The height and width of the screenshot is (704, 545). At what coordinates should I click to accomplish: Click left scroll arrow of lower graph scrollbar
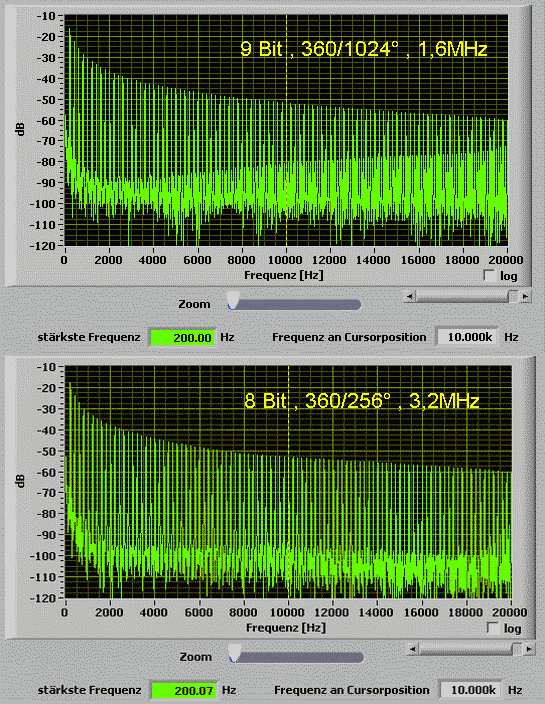[x=413, y=649]
